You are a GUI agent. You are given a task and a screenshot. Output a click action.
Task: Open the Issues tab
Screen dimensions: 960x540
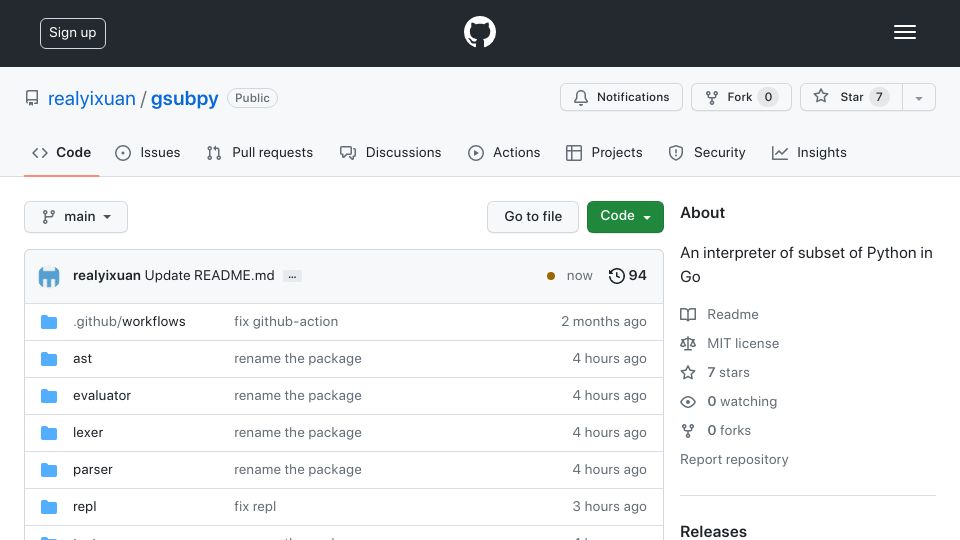click(148, 152)
